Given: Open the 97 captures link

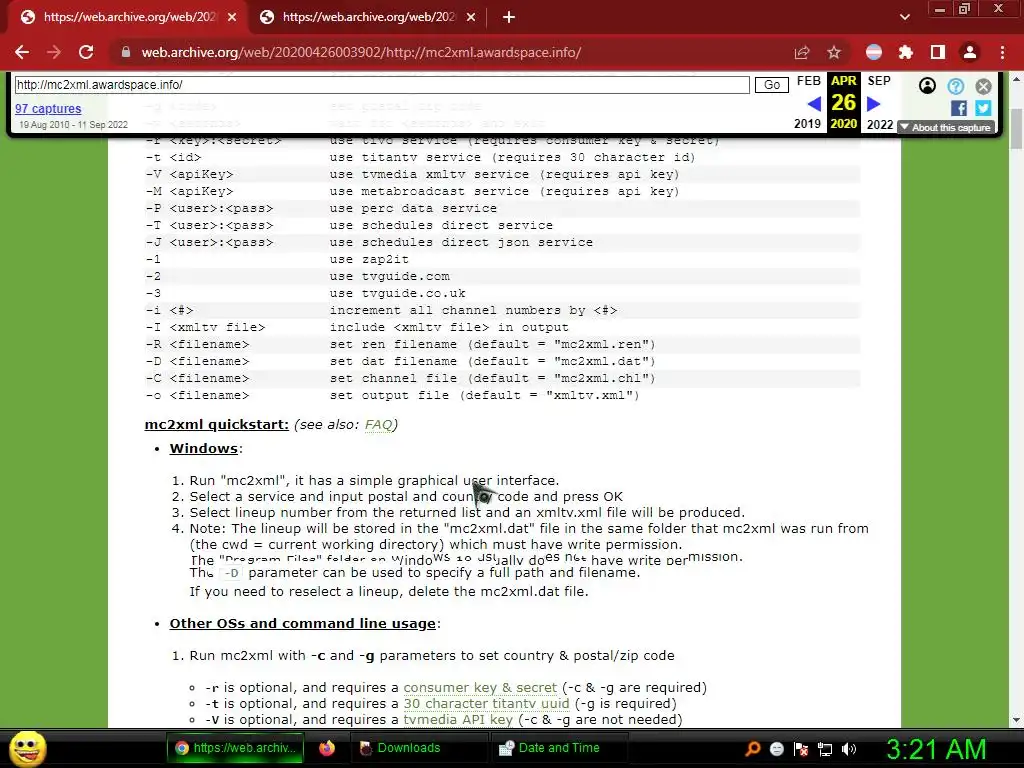Looking at the screenshot, I should click(x=48, y=108).
